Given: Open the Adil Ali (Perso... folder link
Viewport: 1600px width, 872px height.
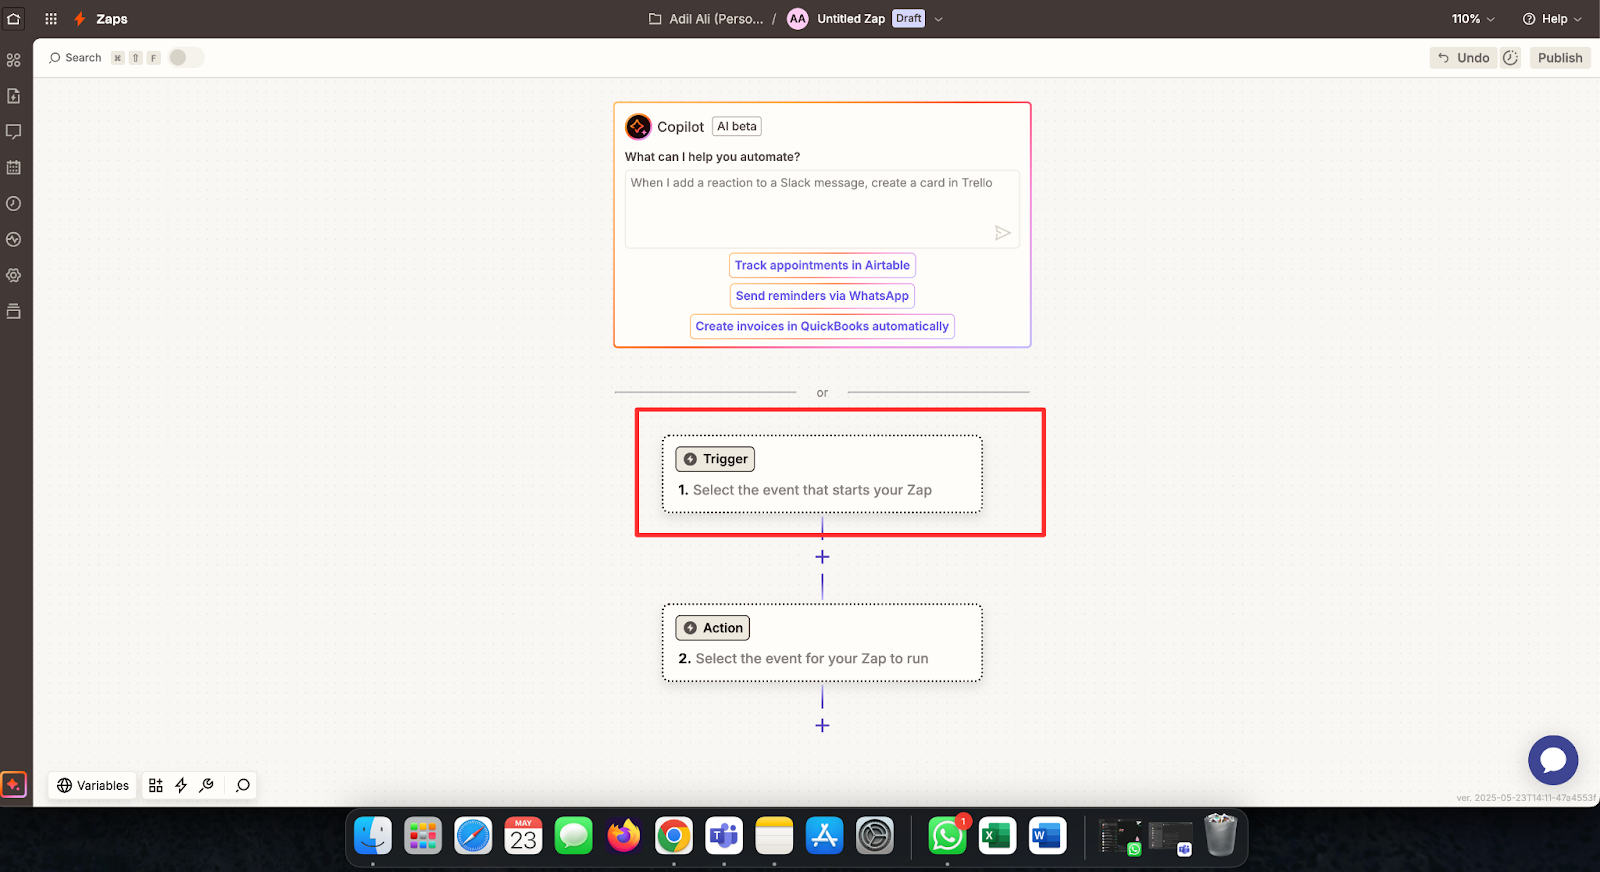Looking at the screenshot, I should click(x=716, y=19).
